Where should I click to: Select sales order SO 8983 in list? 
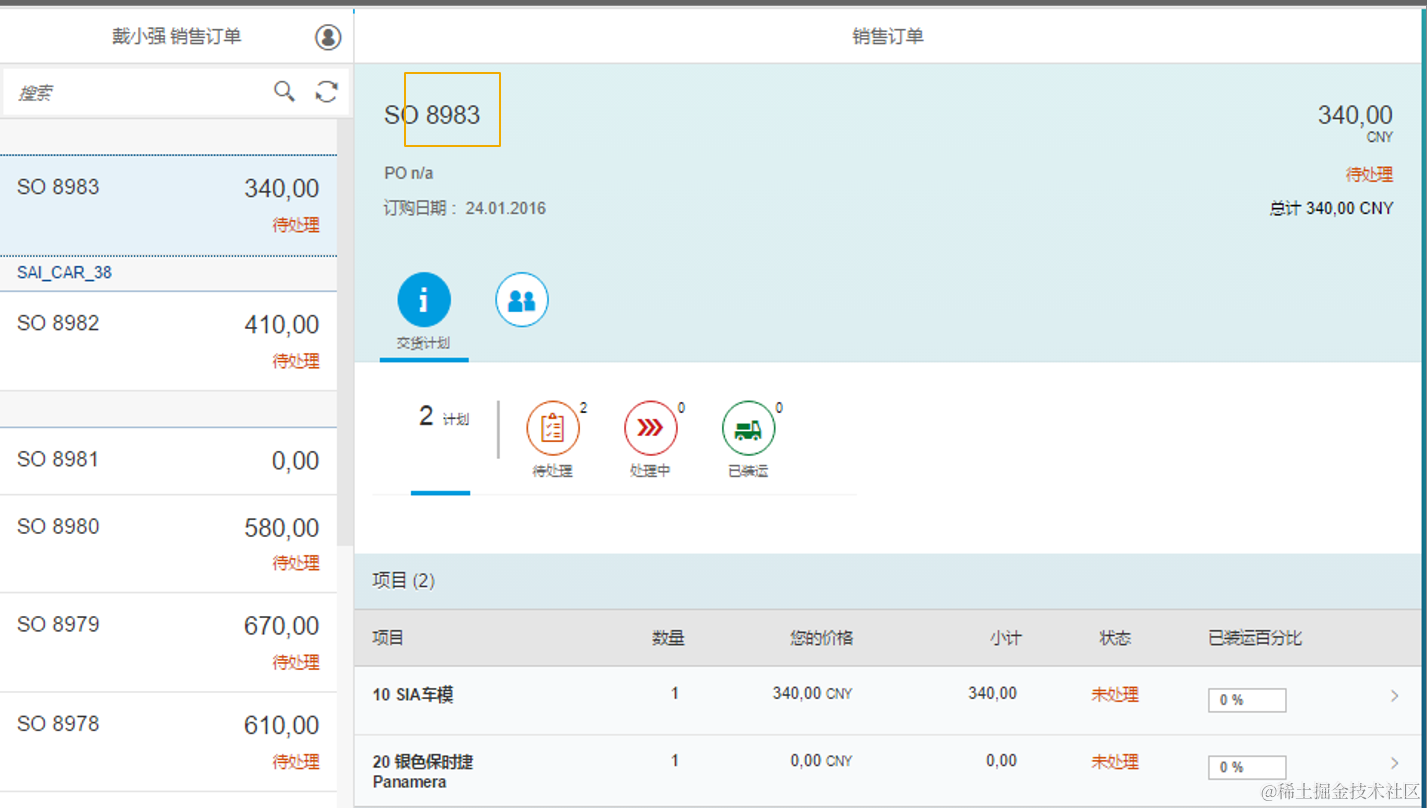tap(168, 205)
